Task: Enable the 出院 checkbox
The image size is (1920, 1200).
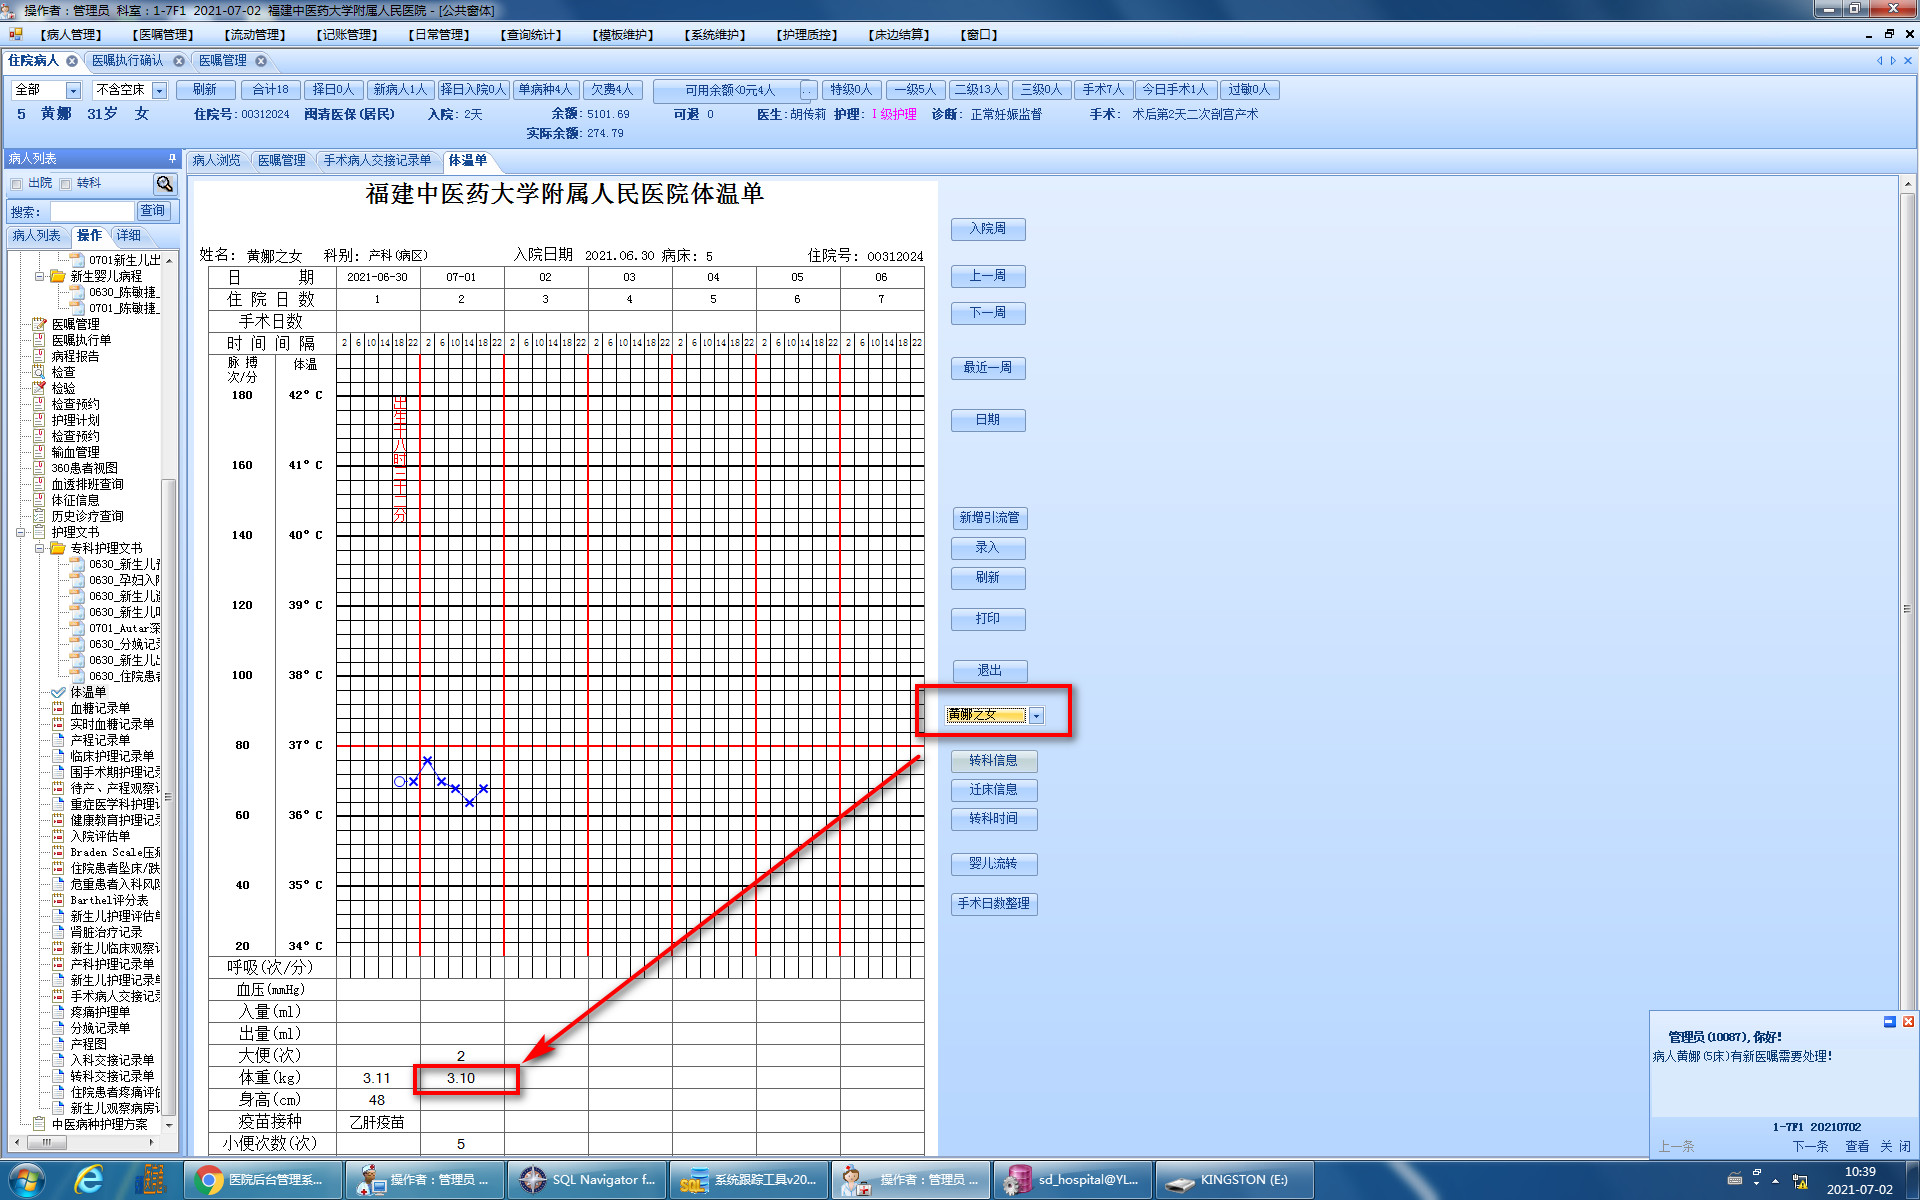Action: [17, 184]
